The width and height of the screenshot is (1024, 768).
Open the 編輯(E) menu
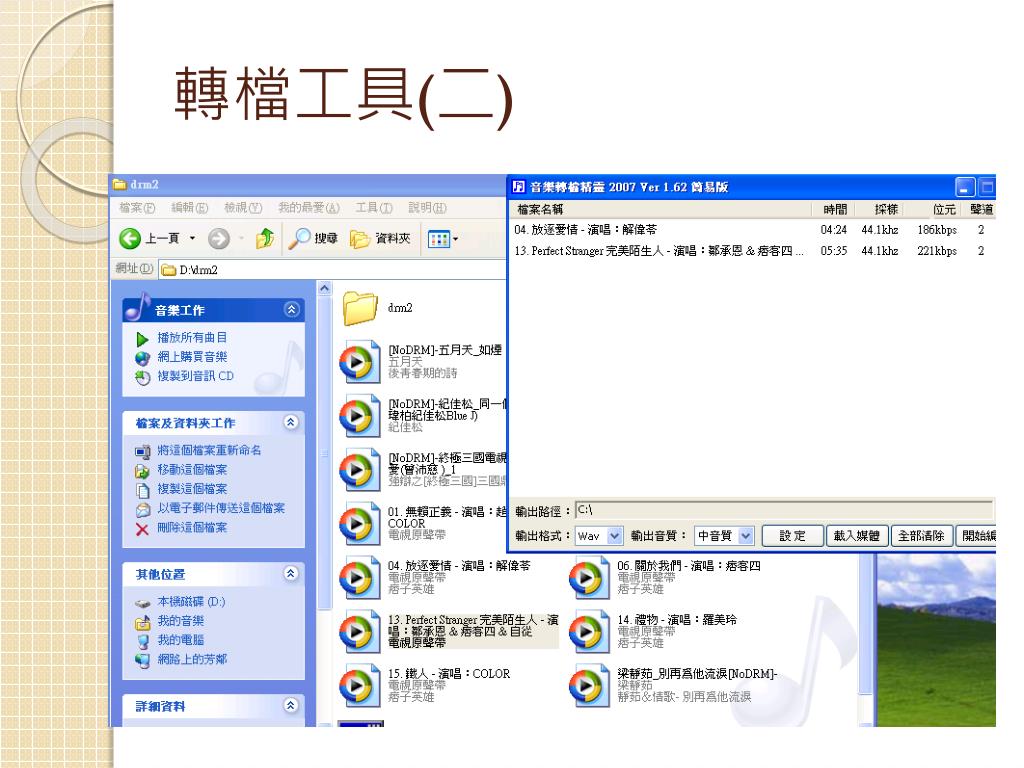pos(189,208)
